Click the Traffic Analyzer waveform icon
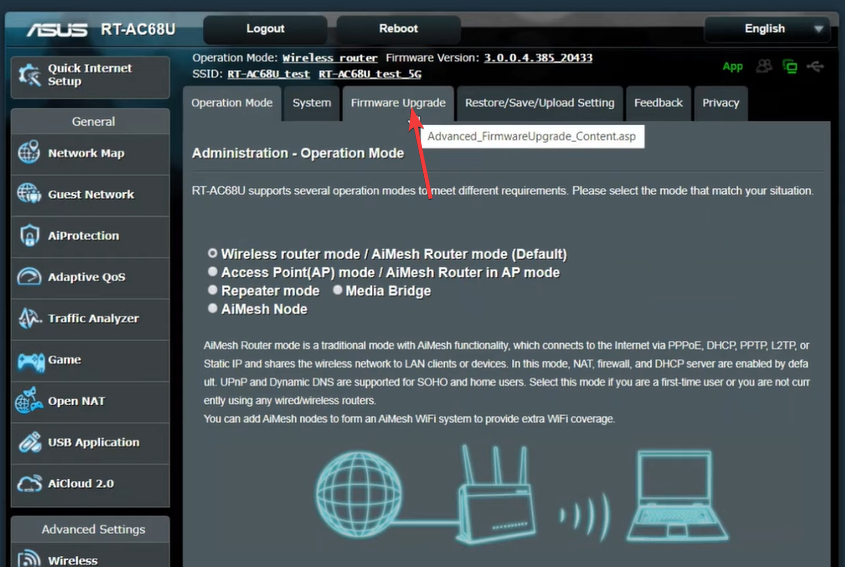The height and width of the screenshot is (567, 845). tap(29, 318)
